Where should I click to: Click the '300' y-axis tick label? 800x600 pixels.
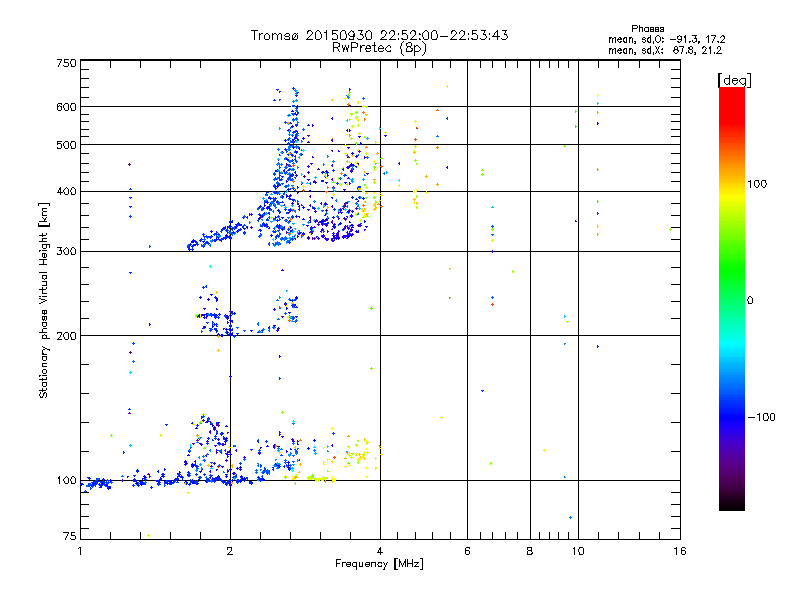click(66, 252)
